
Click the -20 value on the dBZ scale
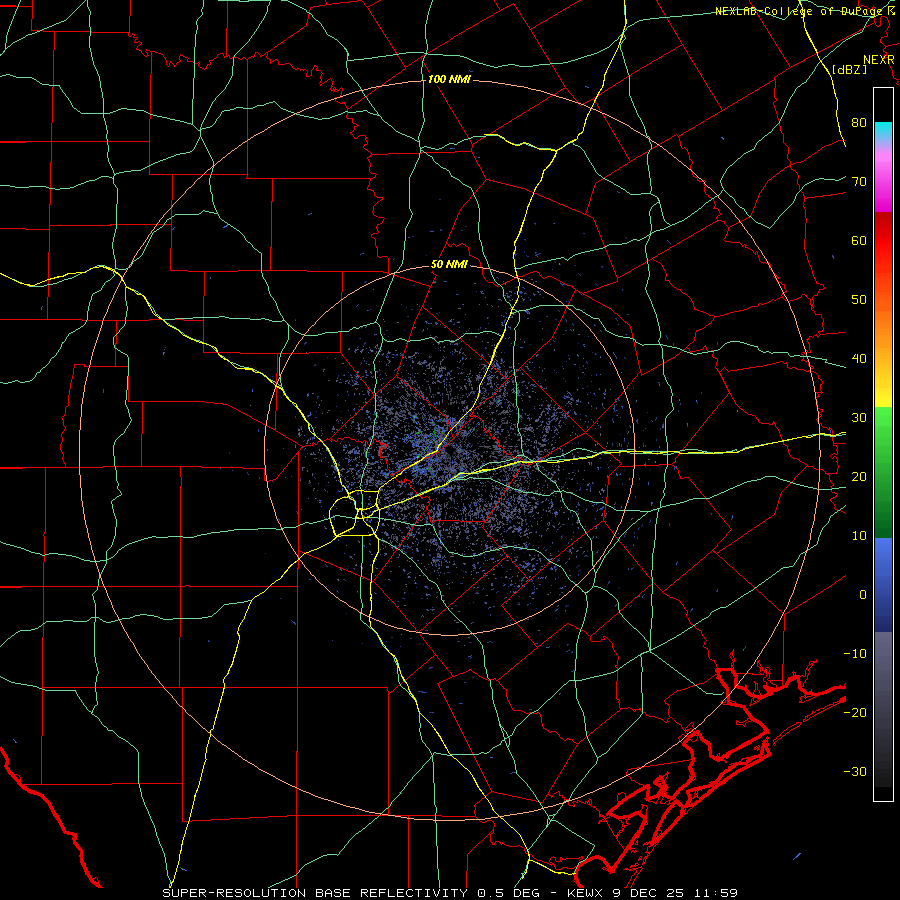[x=855, y=713]
